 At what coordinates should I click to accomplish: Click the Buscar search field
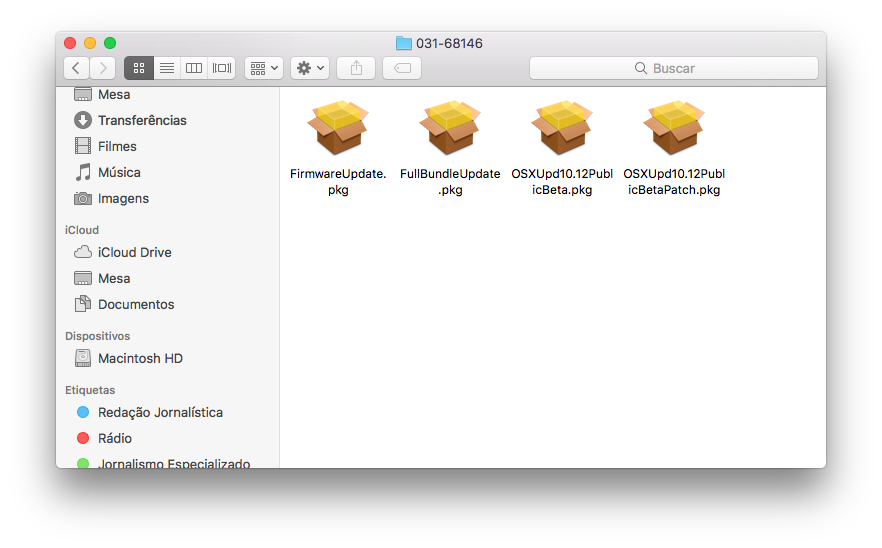673,68
